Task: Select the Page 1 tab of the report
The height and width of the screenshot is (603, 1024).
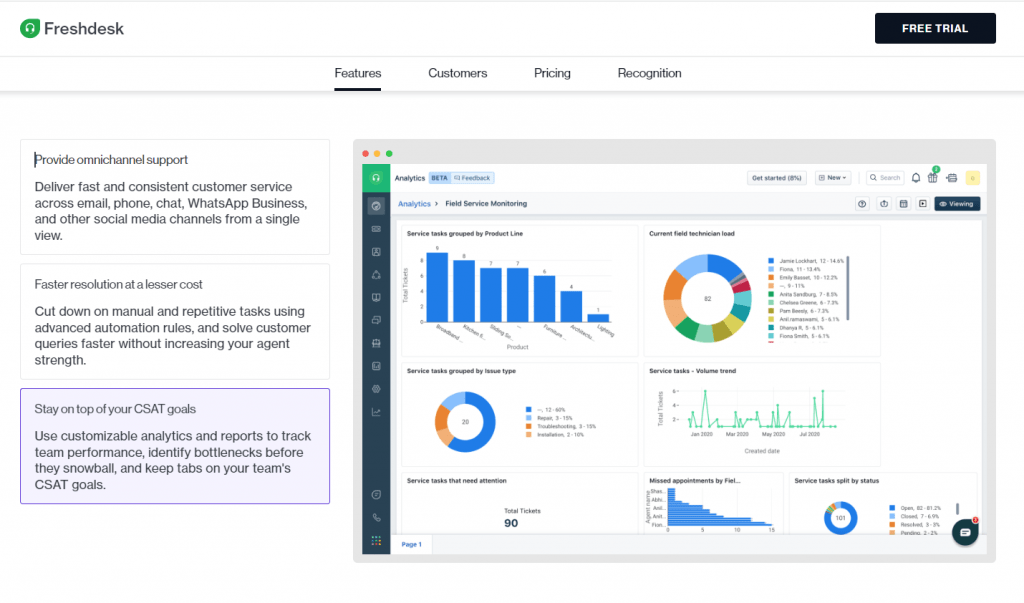Action: coord(411,544)
